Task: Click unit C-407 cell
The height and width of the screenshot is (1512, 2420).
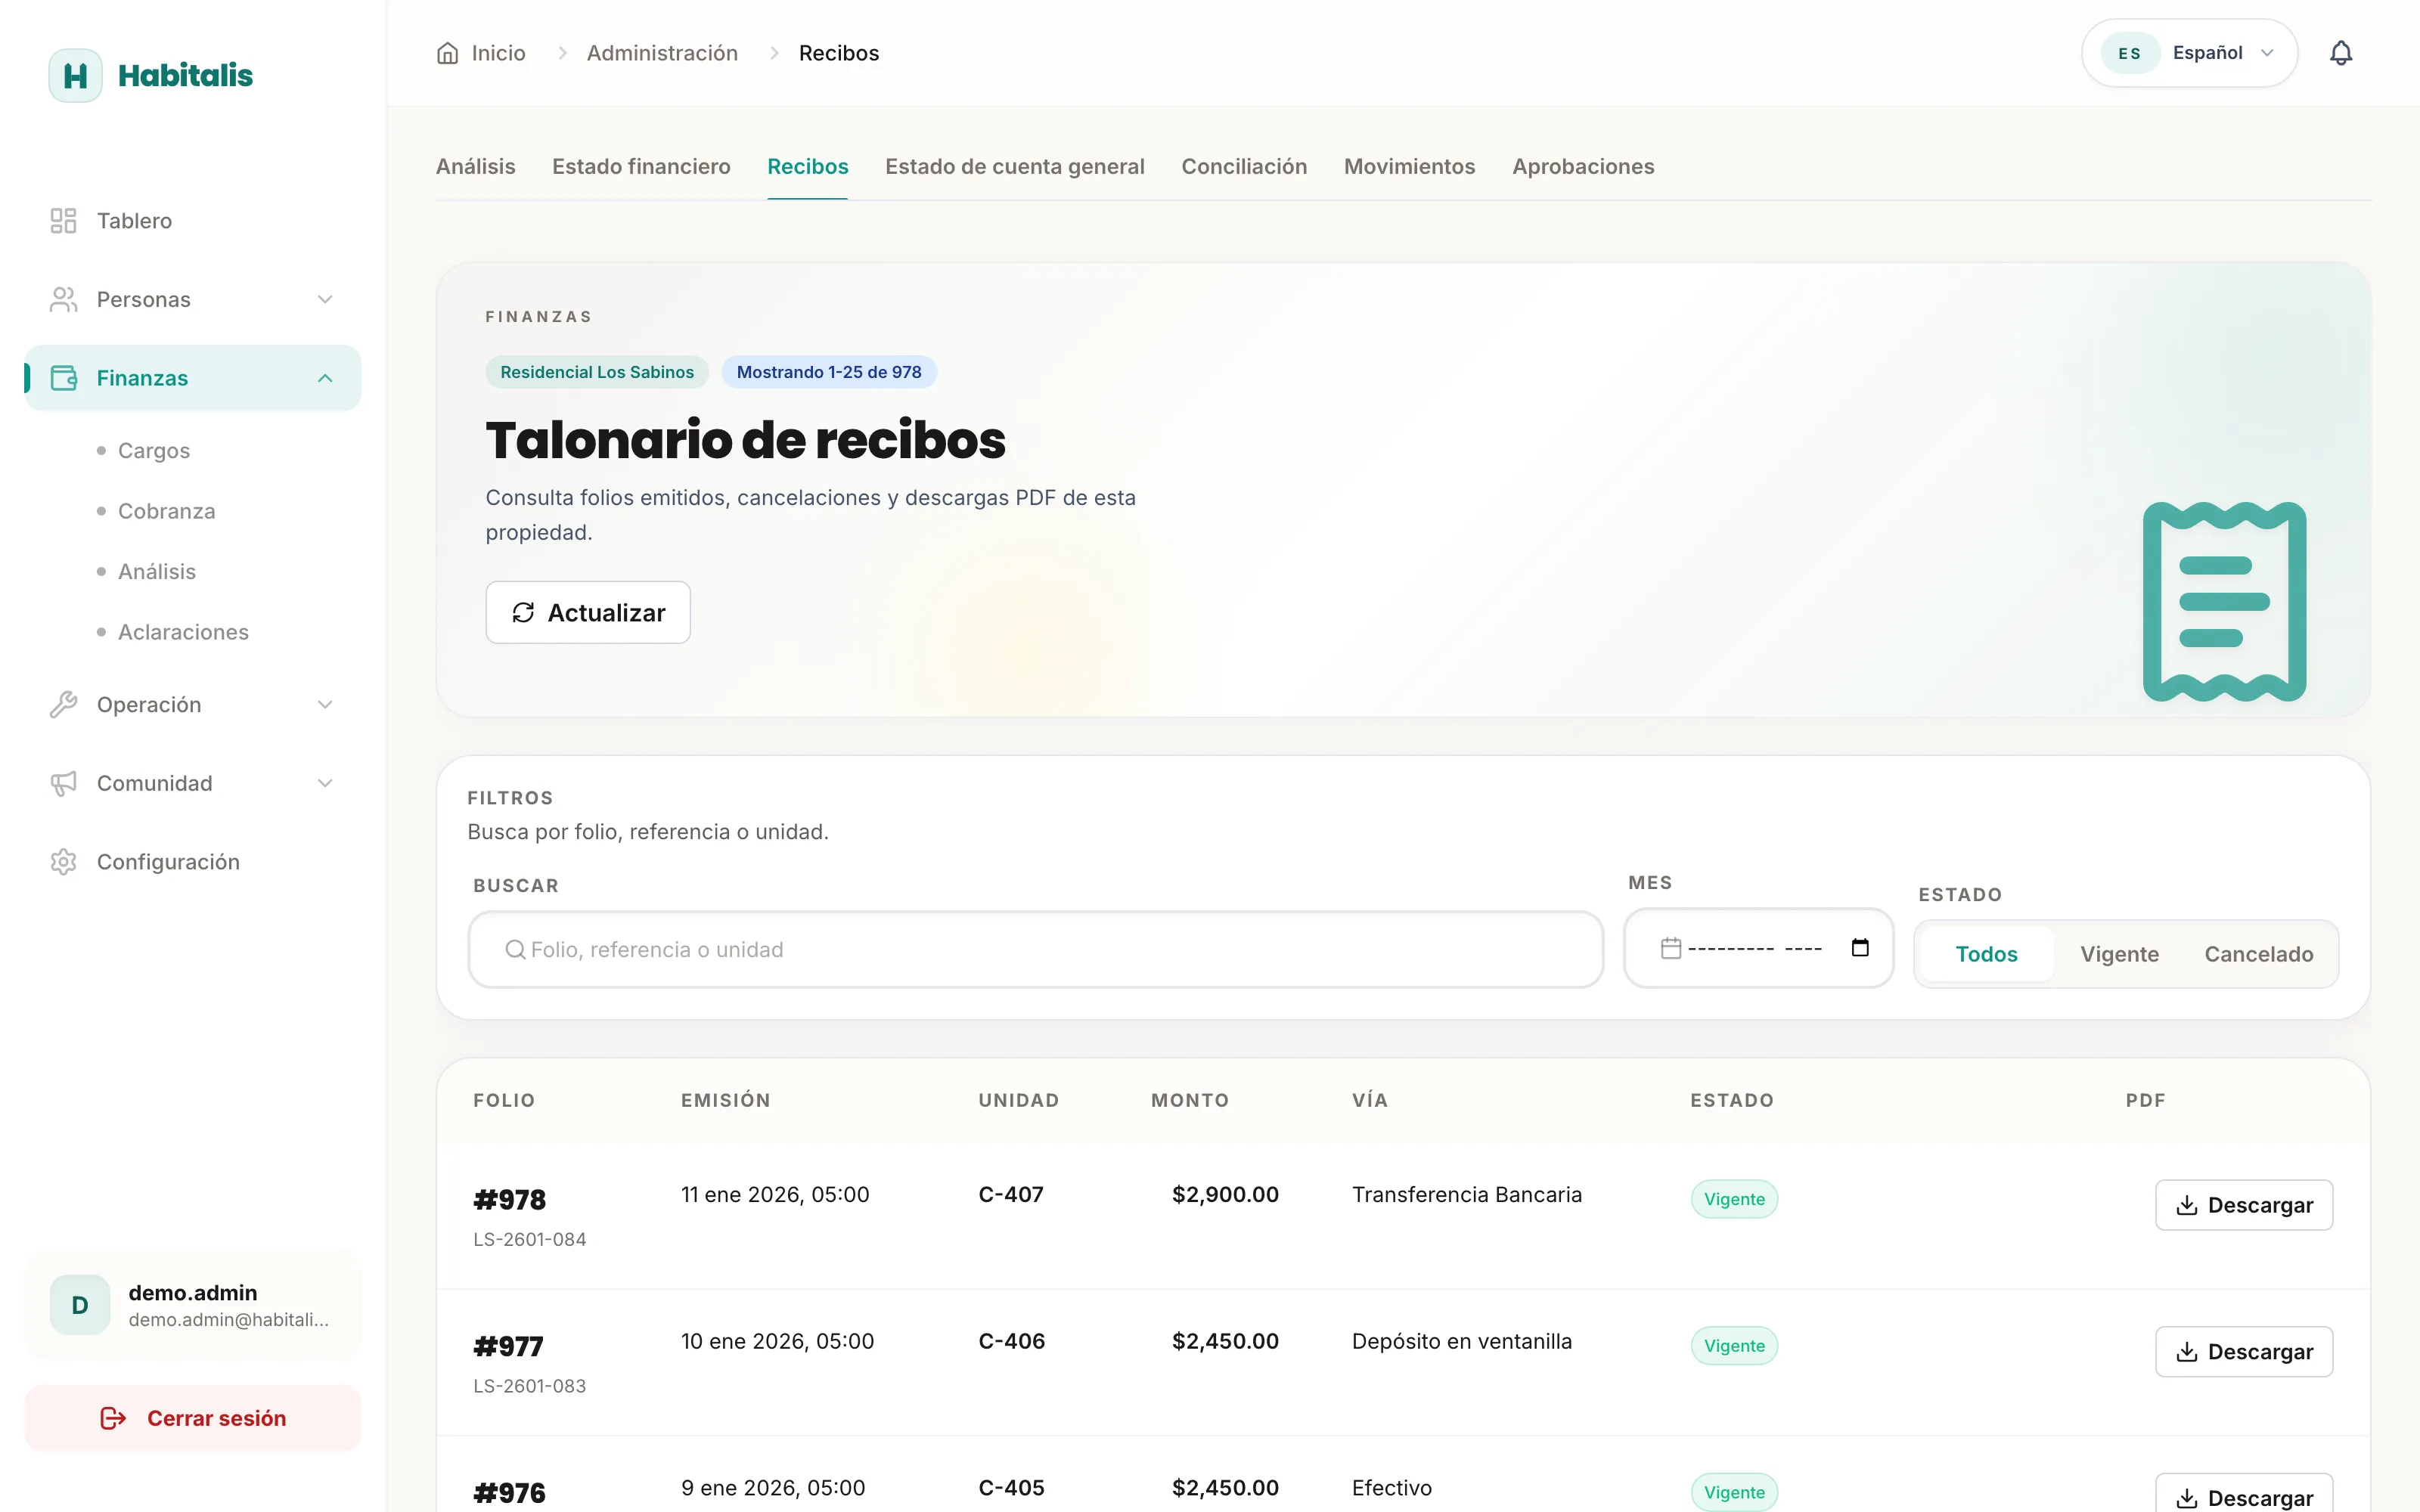Action: (x=1010, y=1195)
